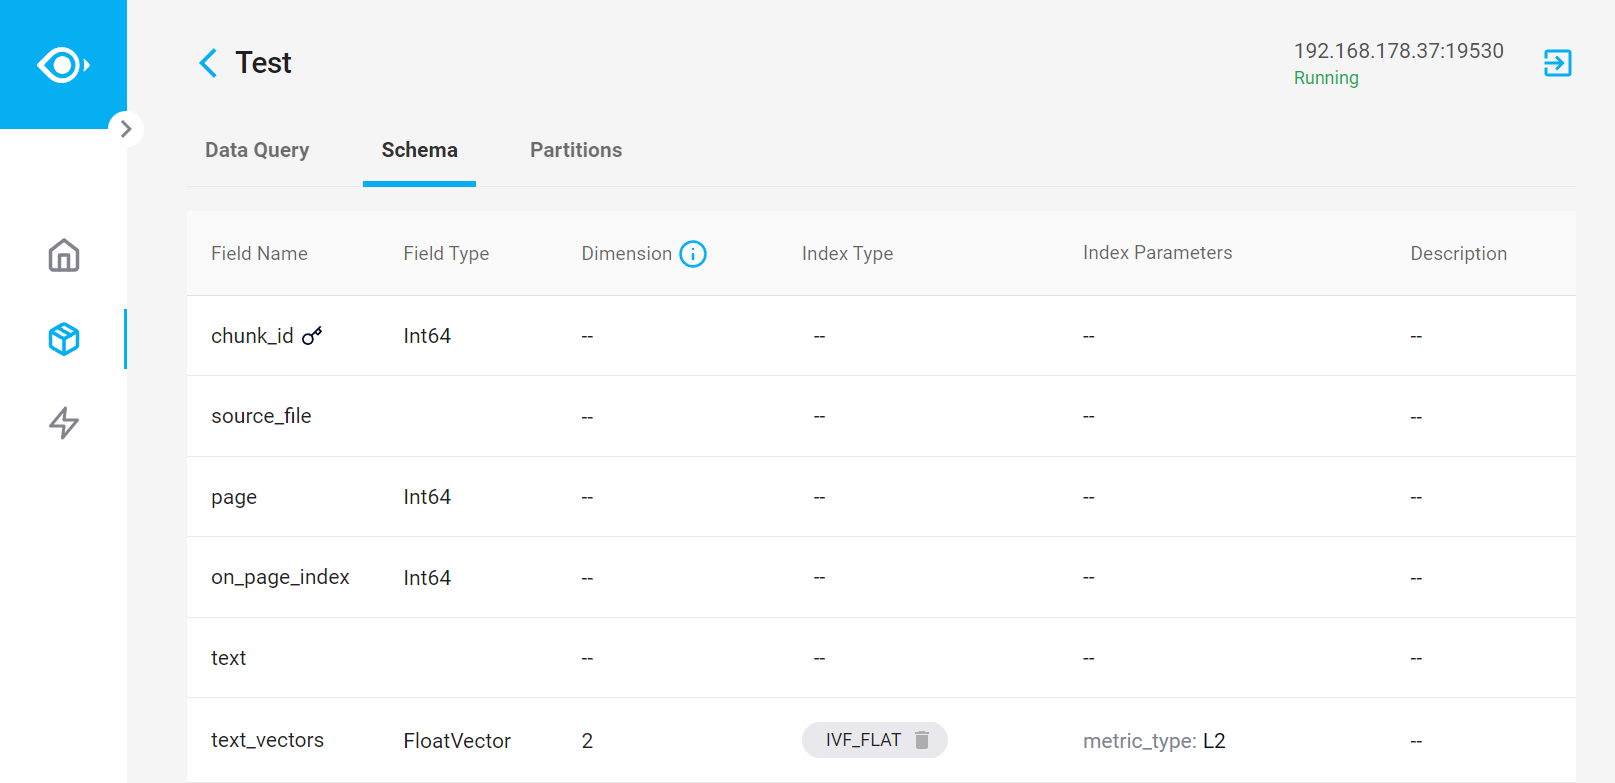1615x783 pixels.
Task: Delete the IVF_FLAT index via trash icon
Action: 922,740
